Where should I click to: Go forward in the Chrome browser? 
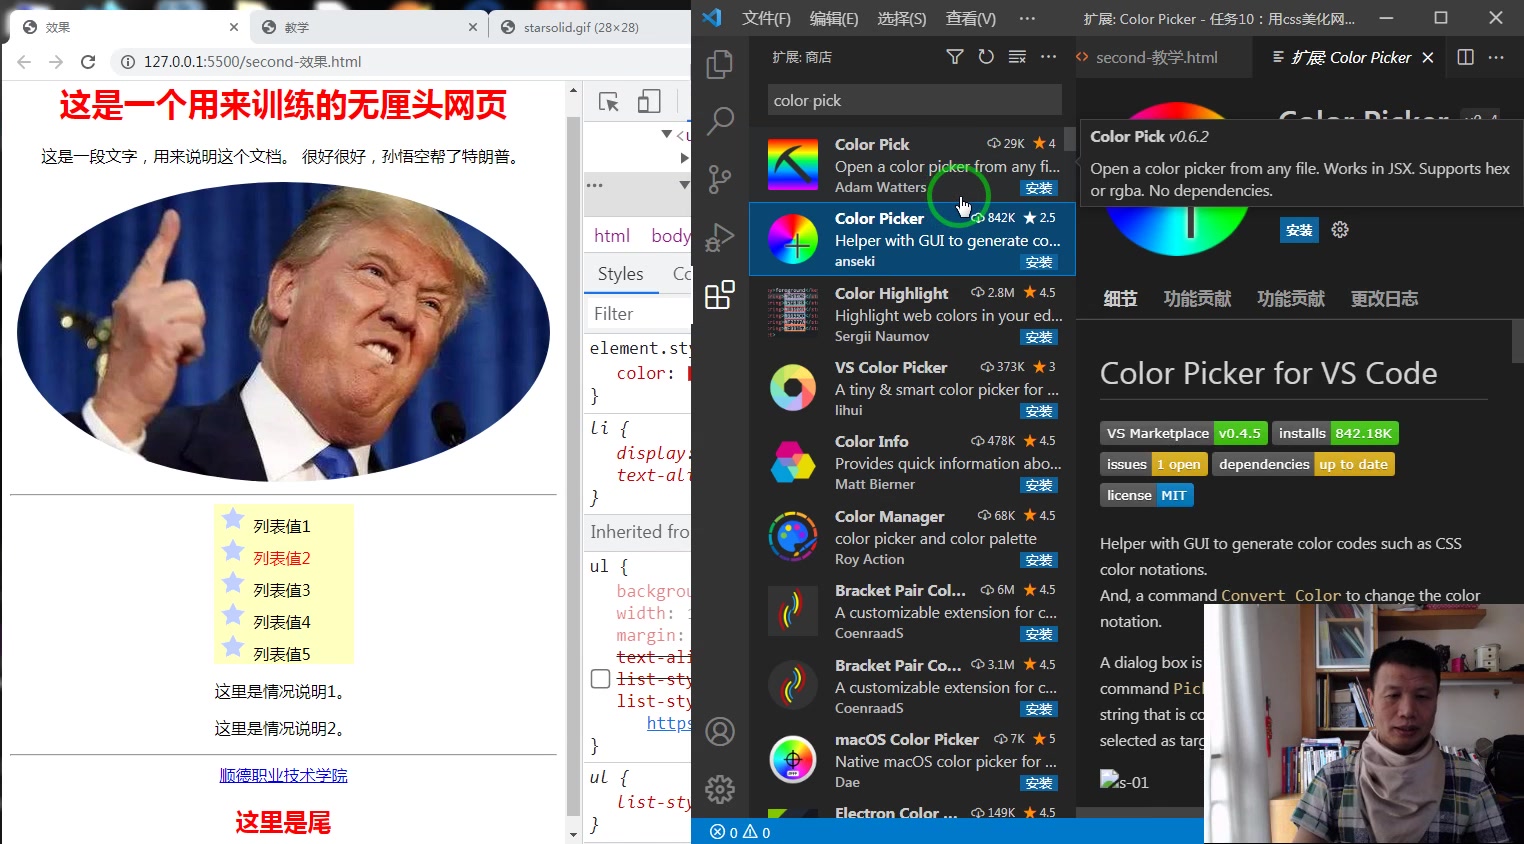click(56, 62)
